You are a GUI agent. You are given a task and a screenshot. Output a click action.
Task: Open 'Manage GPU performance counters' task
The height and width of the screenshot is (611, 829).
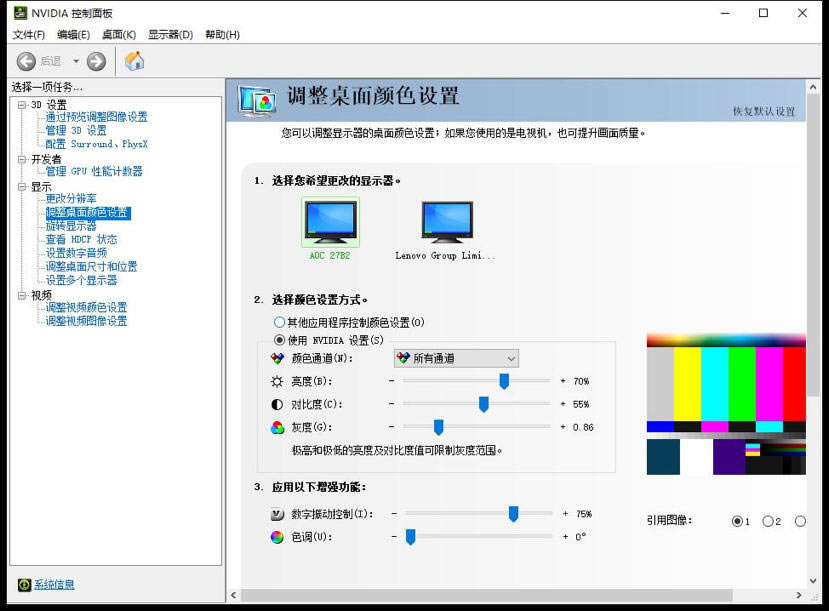click(94, 171)
